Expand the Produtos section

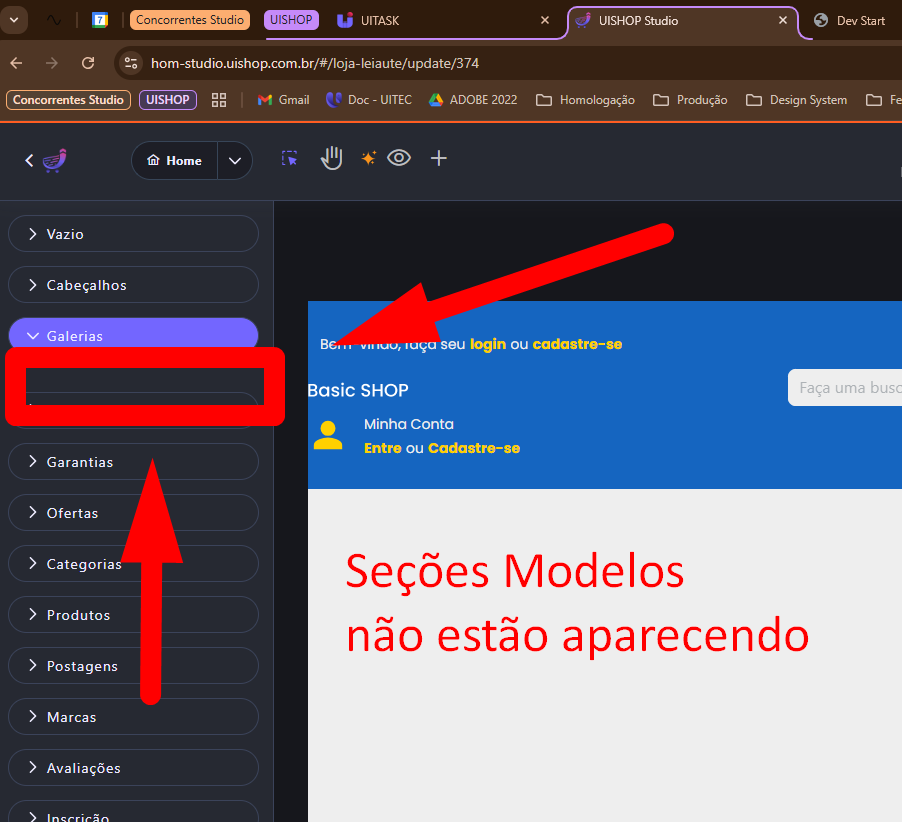(x=133, y=615)
